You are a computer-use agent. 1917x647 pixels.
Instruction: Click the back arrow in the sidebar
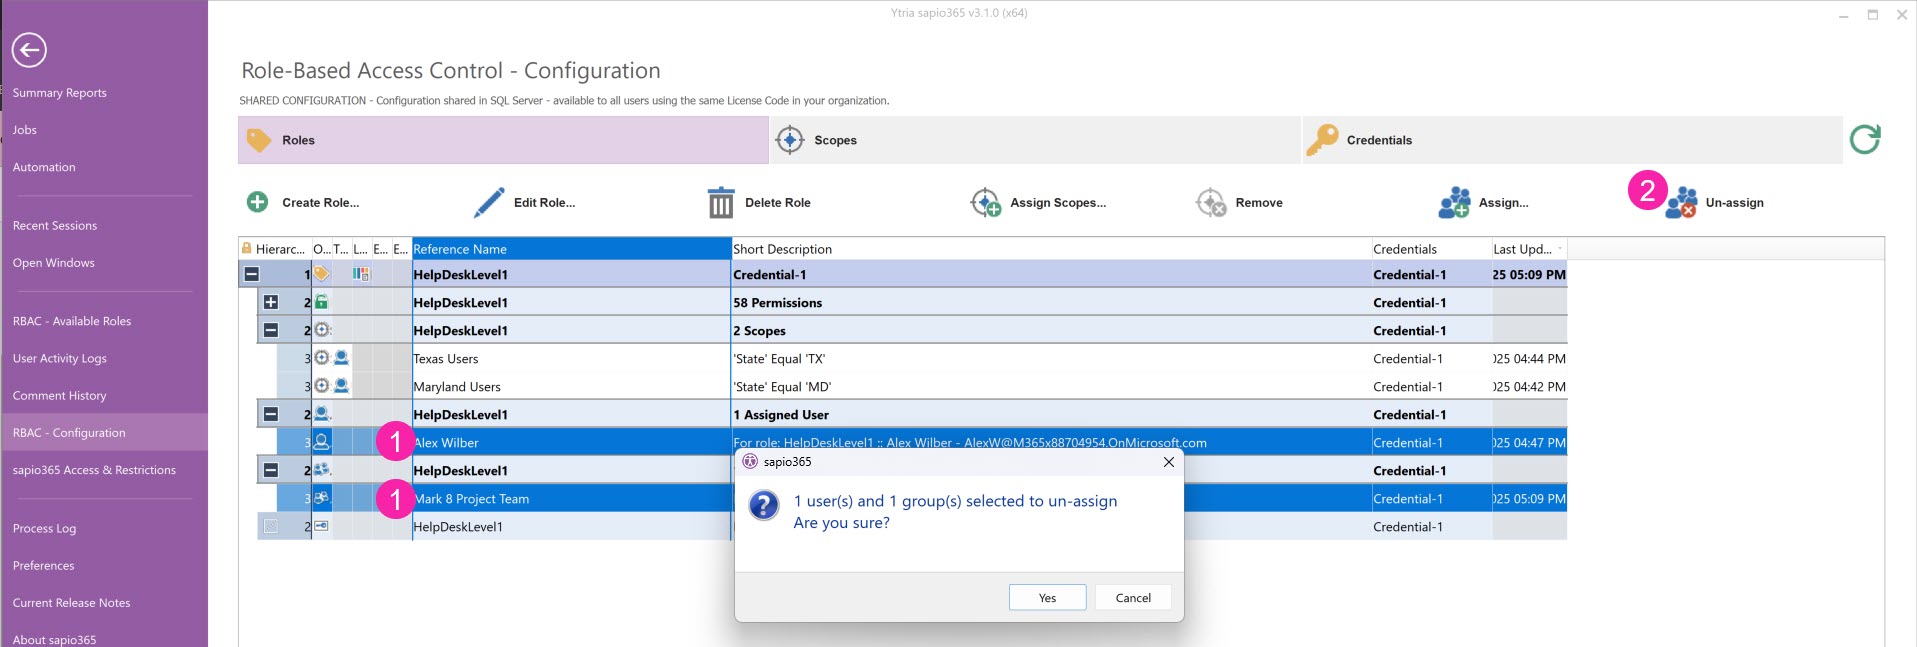pos(29,50)
